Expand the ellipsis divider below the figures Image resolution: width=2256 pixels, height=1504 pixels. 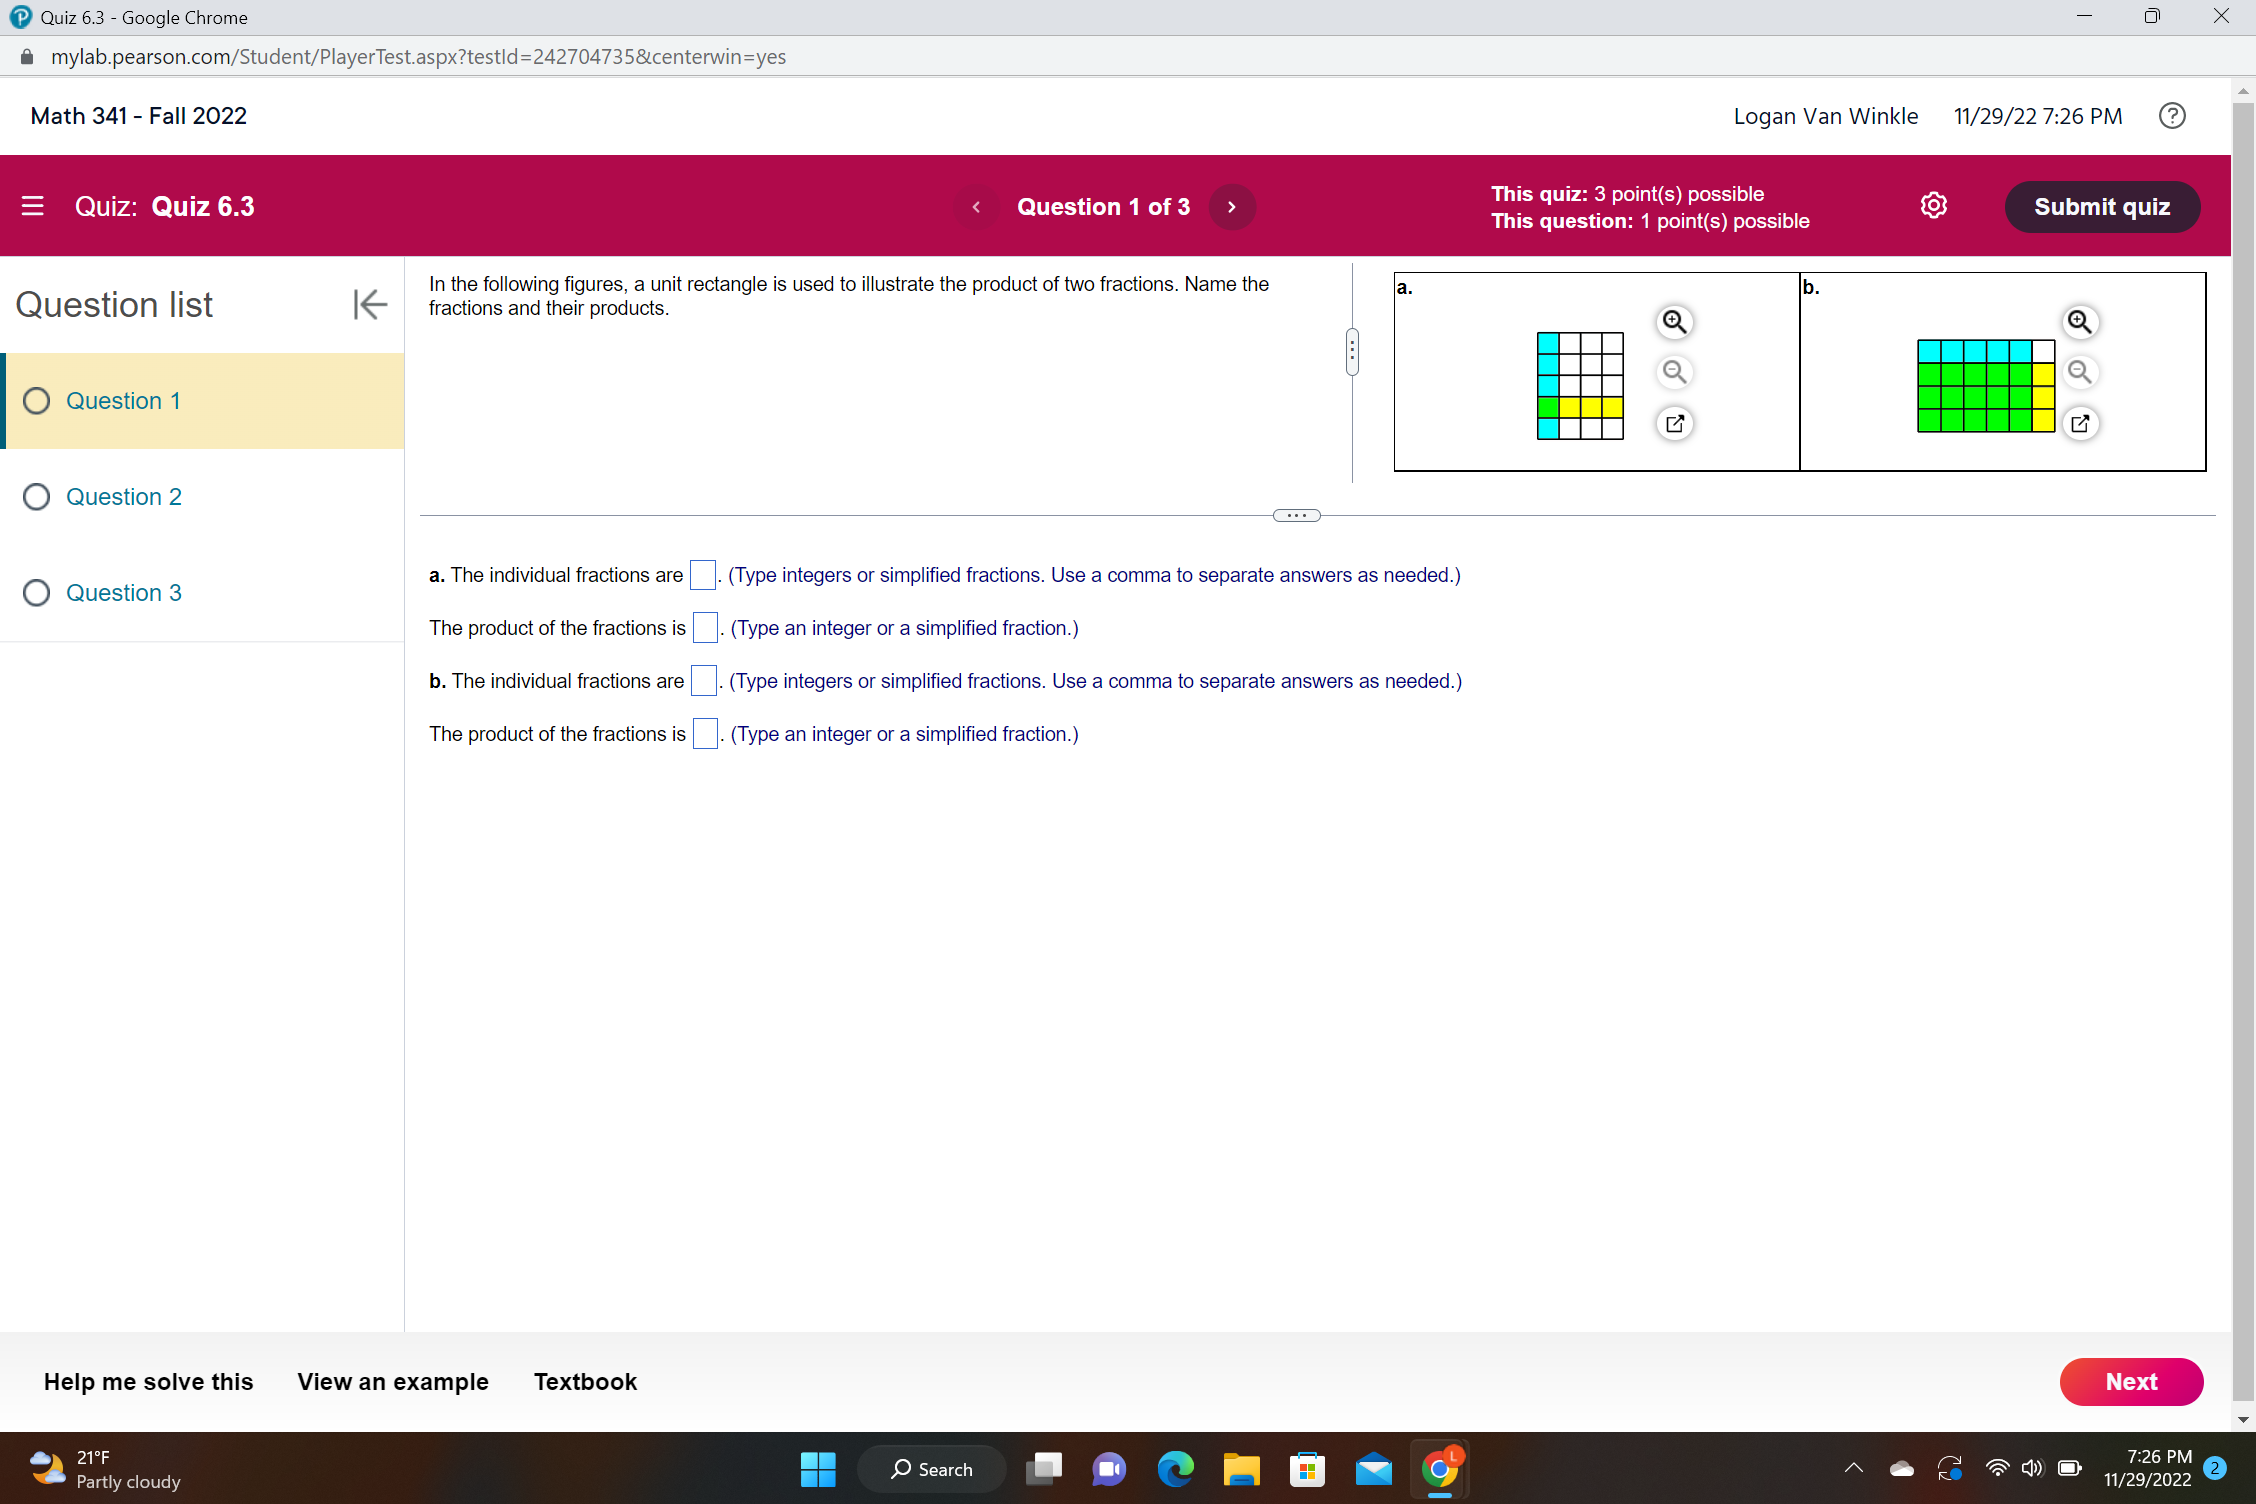click(x=1296, y=514)
